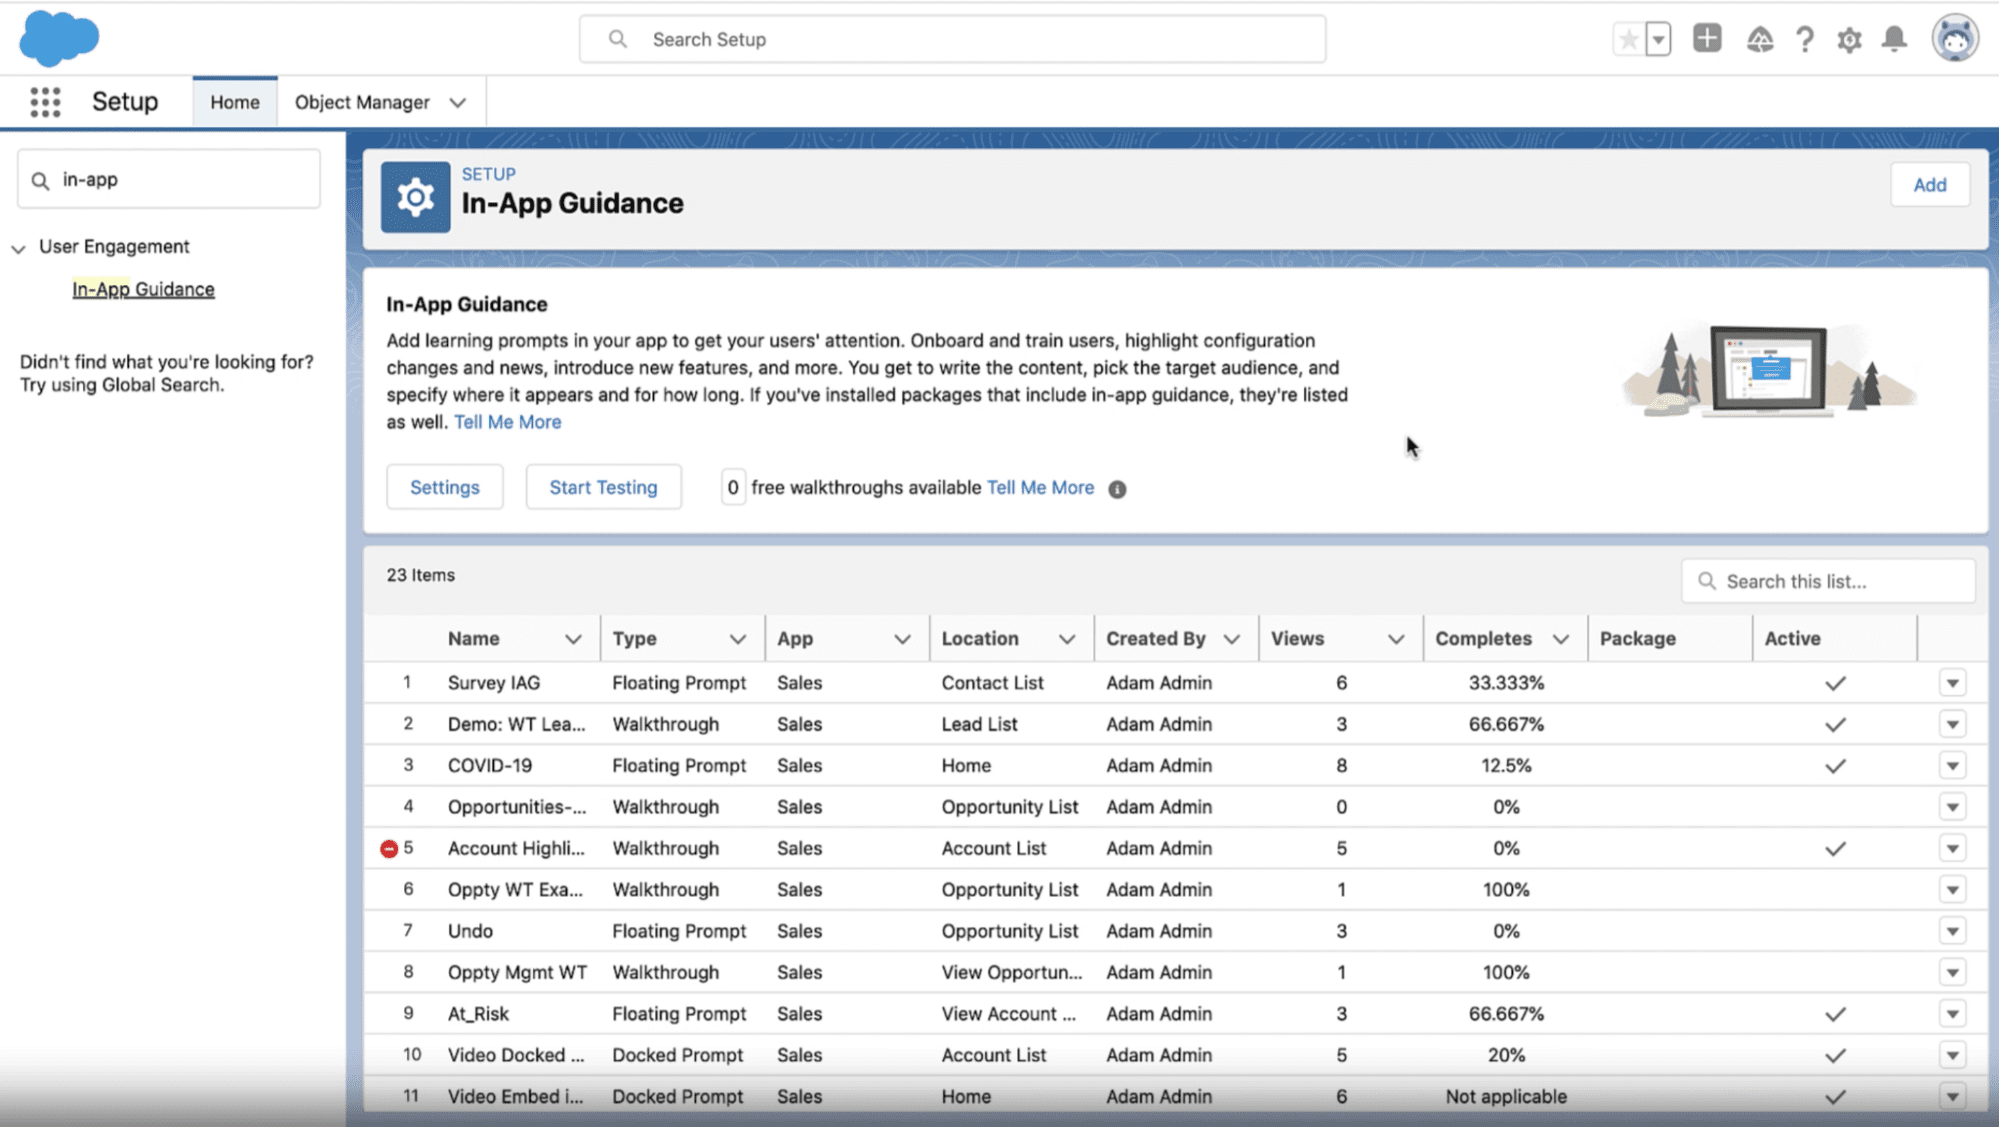
Task: Click the notifications bell icon
Action: [x=1895, y=38]
